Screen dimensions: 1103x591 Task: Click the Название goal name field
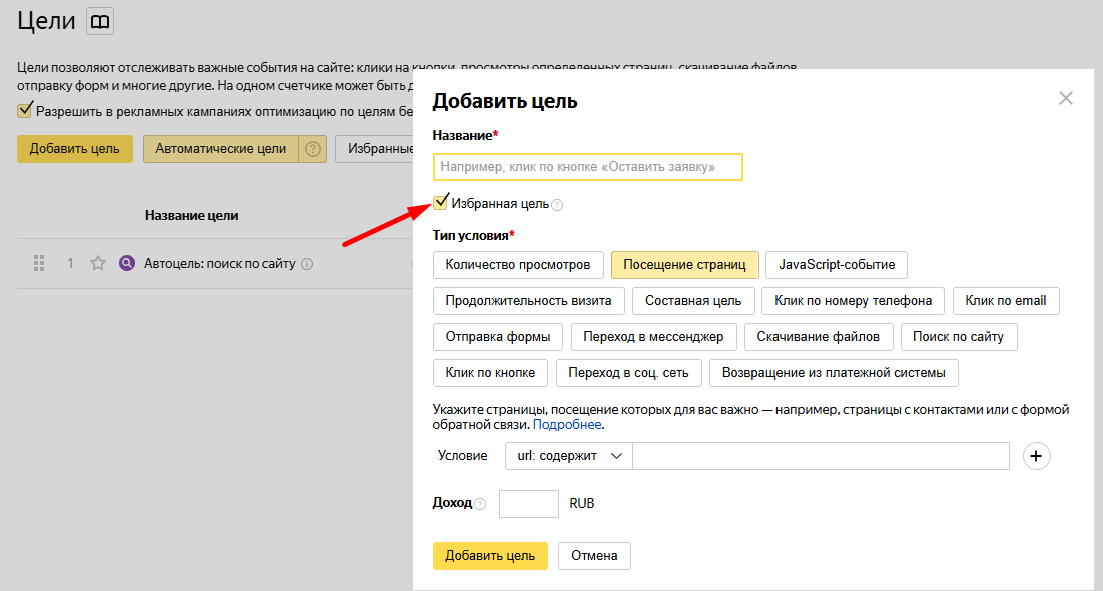coord(588,167)
